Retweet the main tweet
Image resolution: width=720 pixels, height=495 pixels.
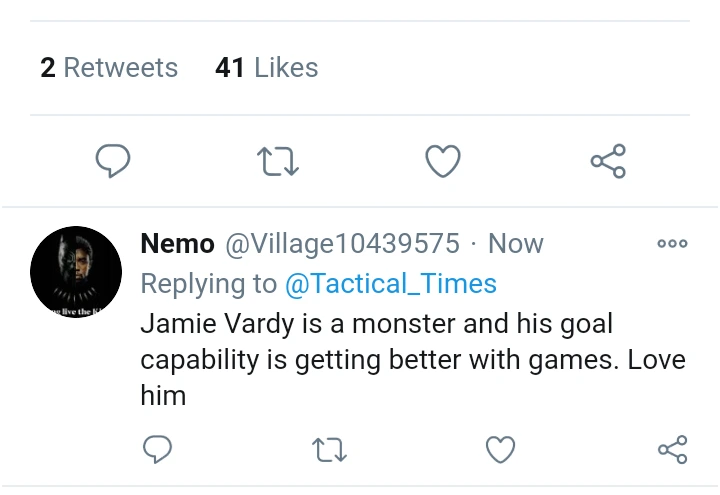tap(277, 161)
